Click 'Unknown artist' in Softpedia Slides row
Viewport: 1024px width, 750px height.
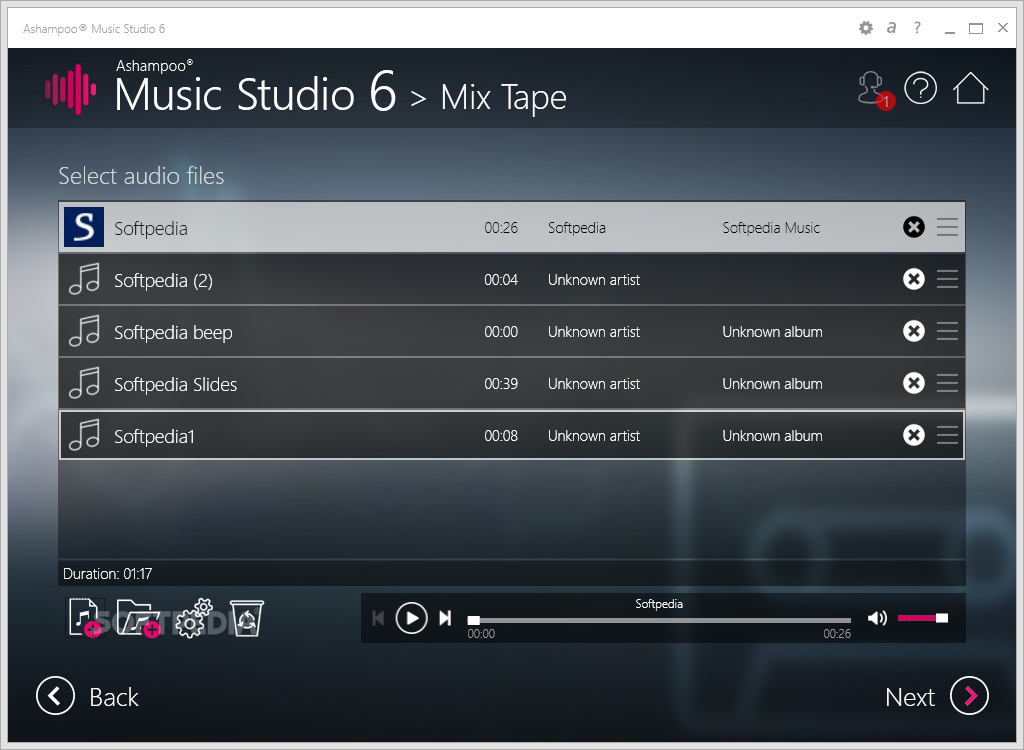(x=594, y=383)
